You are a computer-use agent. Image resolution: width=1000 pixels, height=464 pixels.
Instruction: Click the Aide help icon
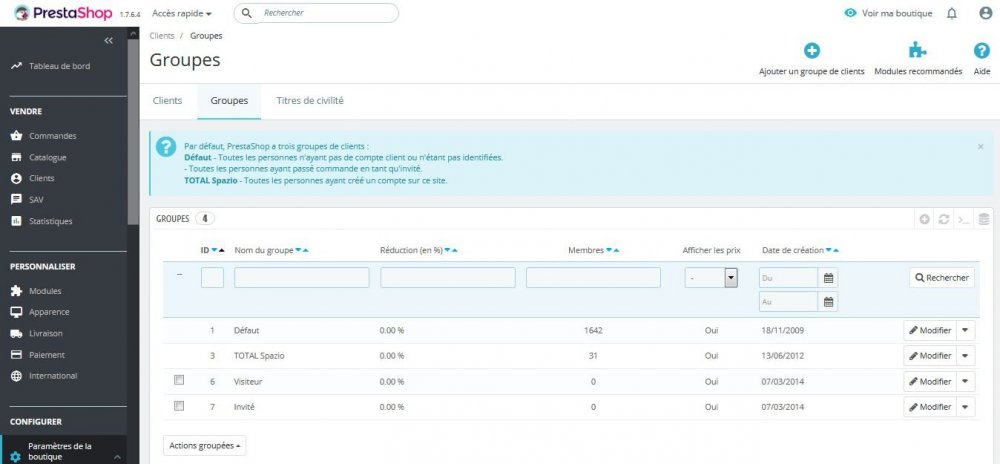982,51
